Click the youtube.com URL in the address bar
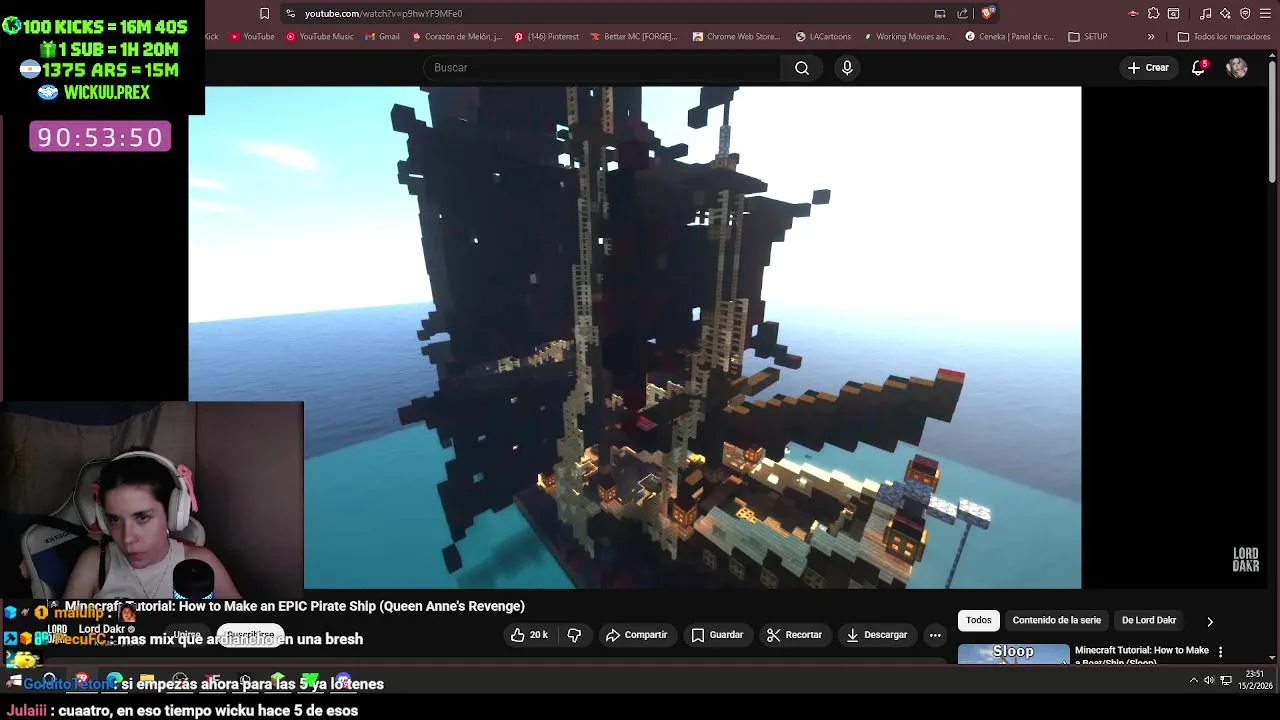This screenshot has height=720, width=1280. pos(384,14)
